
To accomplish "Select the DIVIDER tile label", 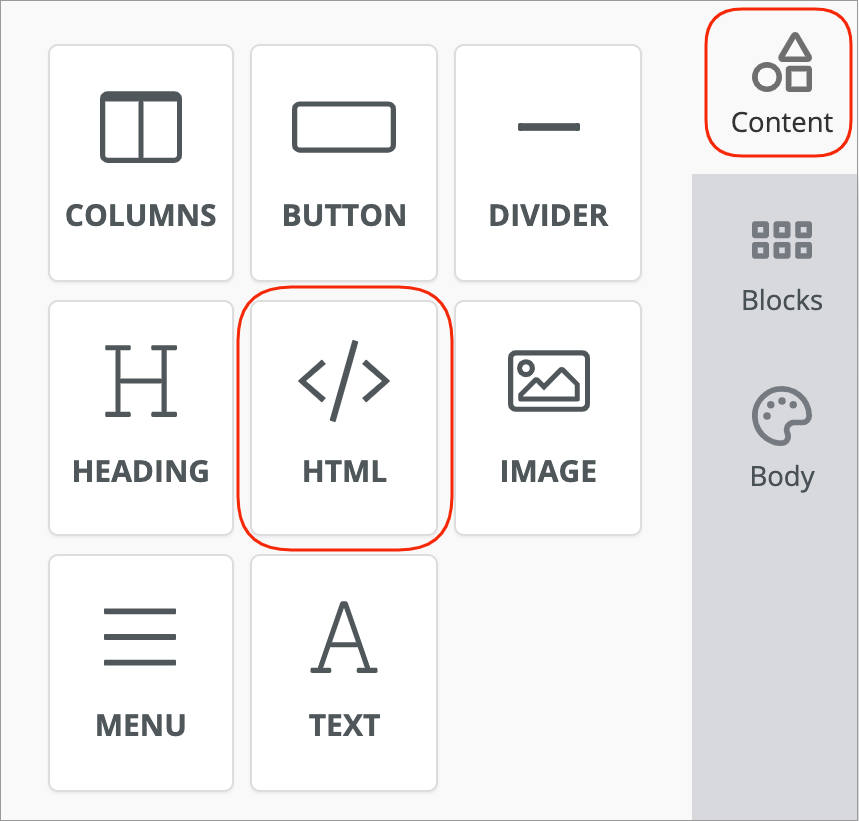I will [x=548, y=215].
